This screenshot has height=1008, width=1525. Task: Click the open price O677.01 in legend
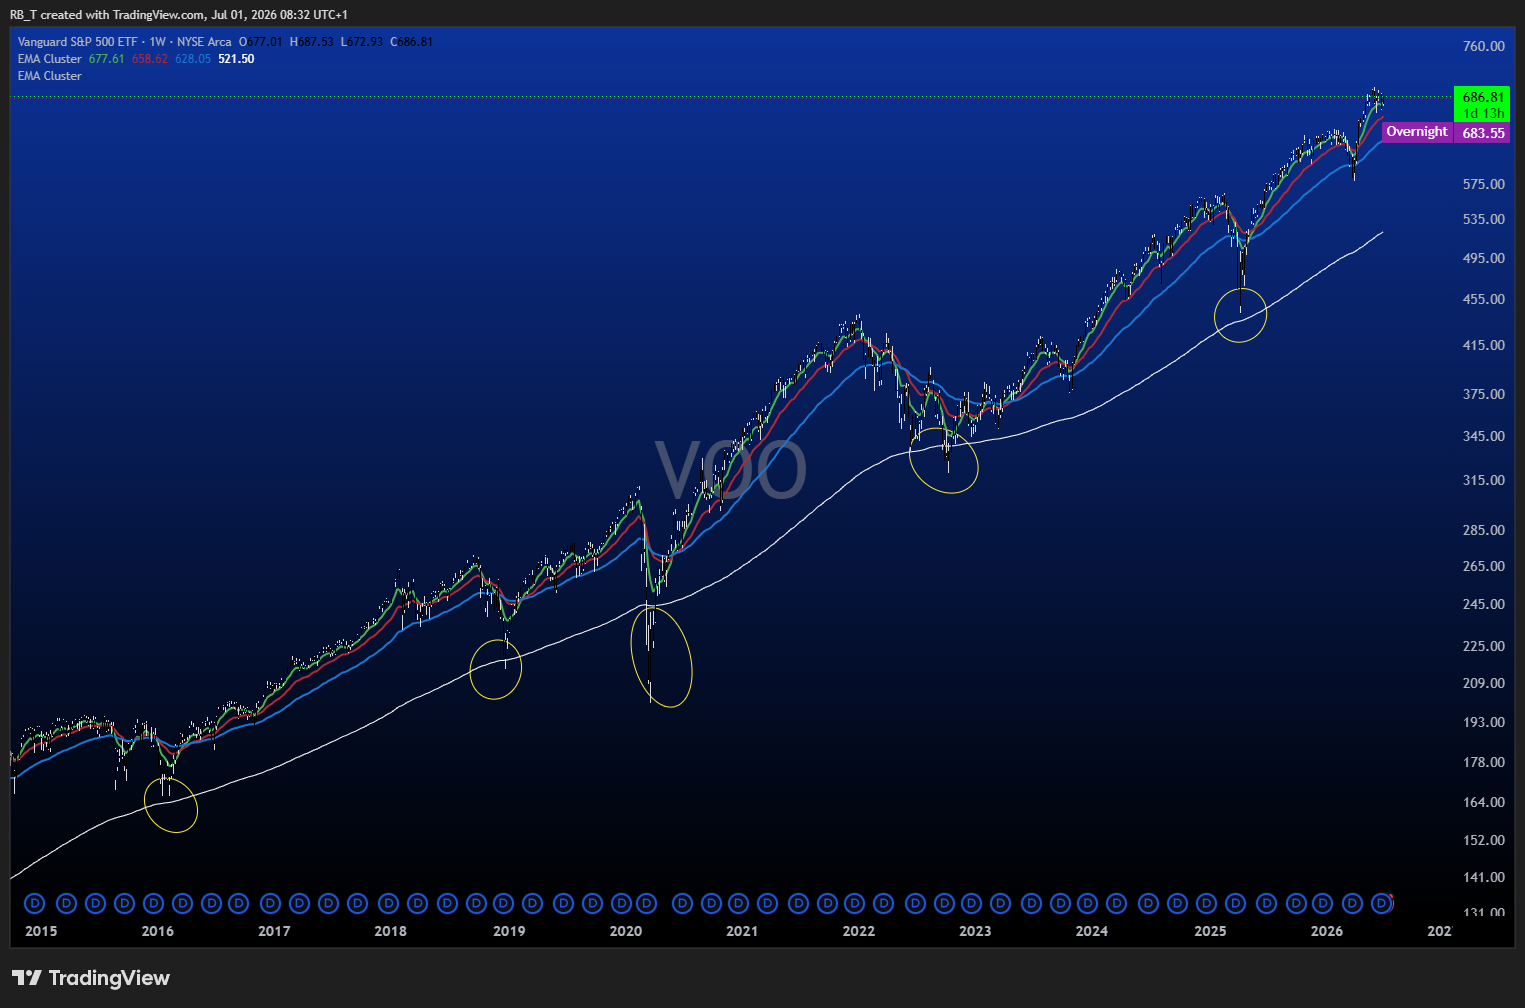pyautogui.click(x=261, y=42)
